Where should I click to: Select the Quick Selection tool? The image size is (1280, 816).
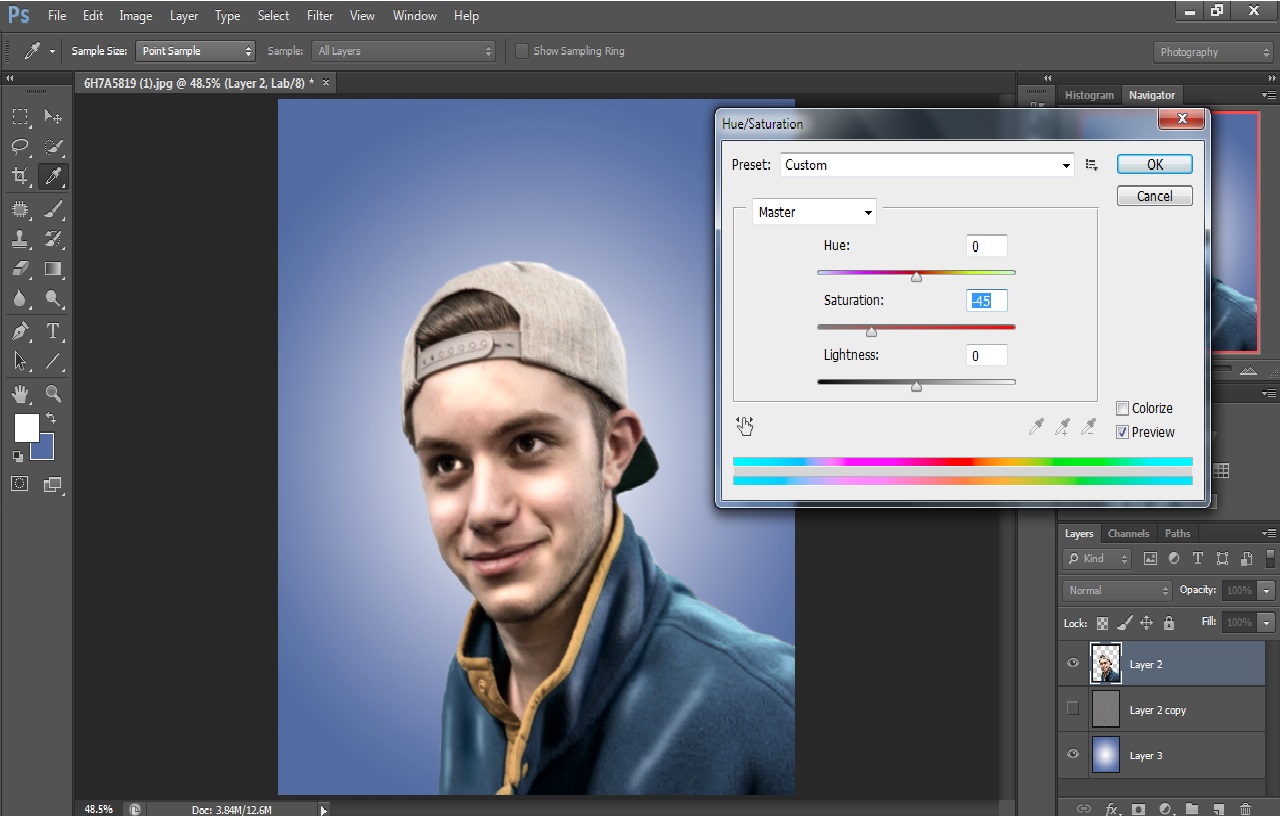[53, 147]
